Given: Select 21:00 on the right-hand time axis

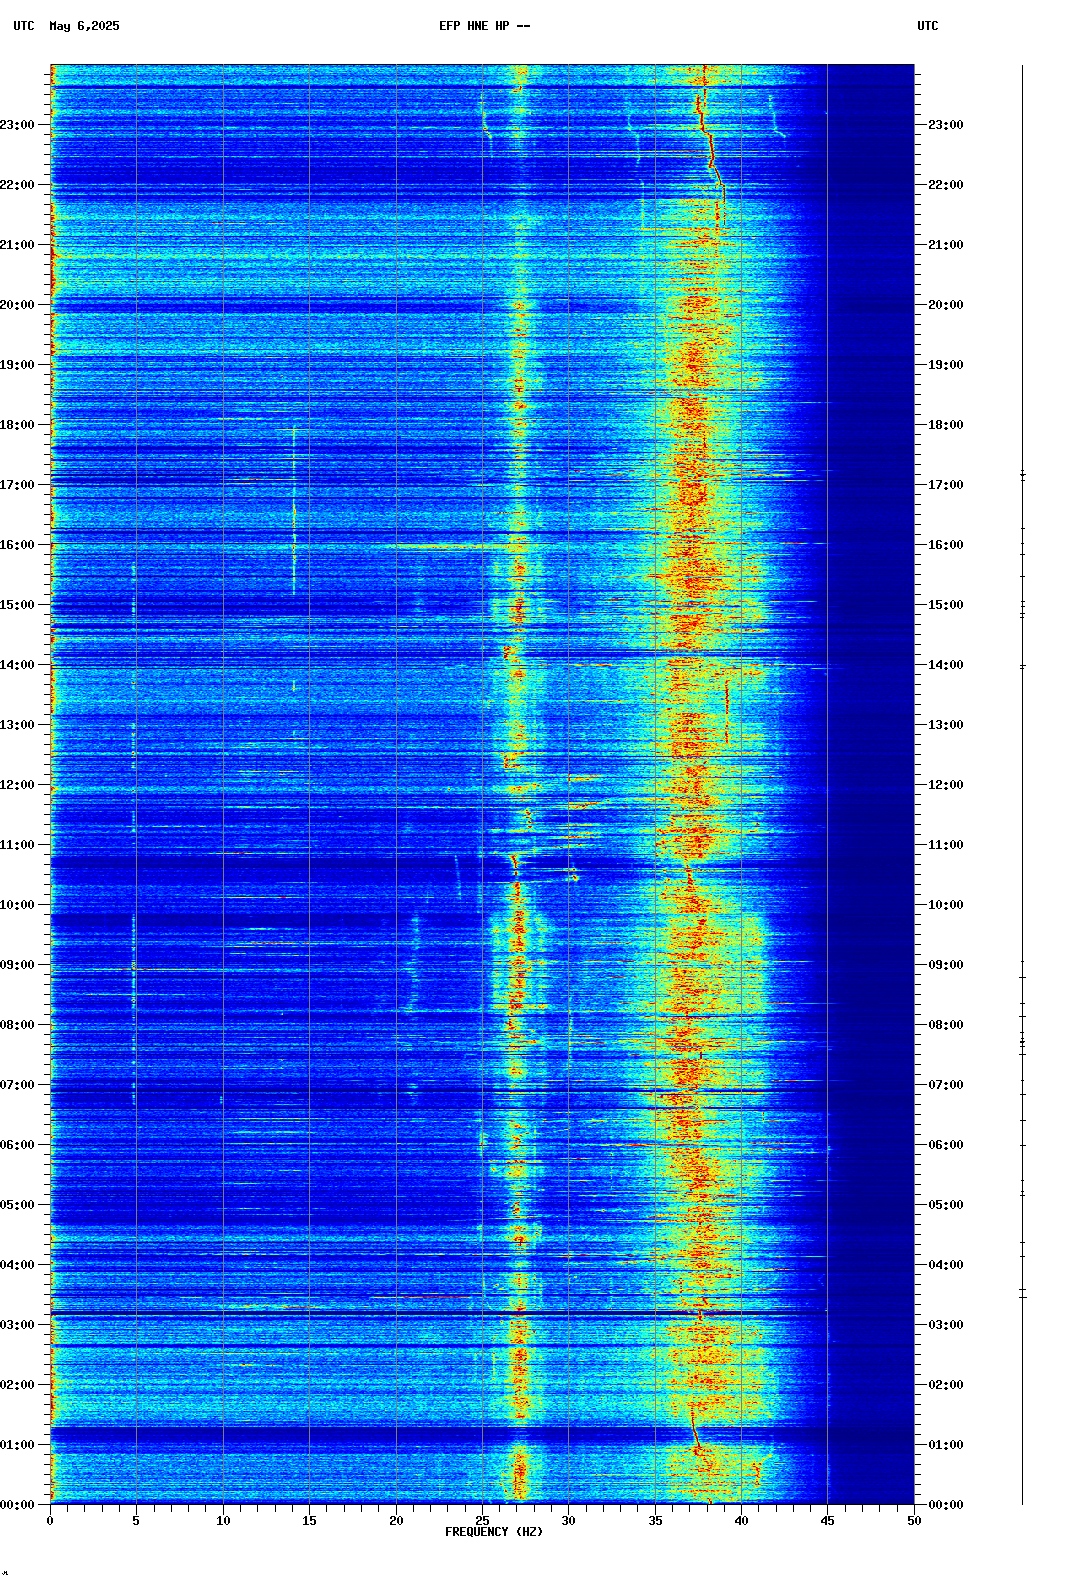Looking at the screenshot, I should [x=946, y=245].
